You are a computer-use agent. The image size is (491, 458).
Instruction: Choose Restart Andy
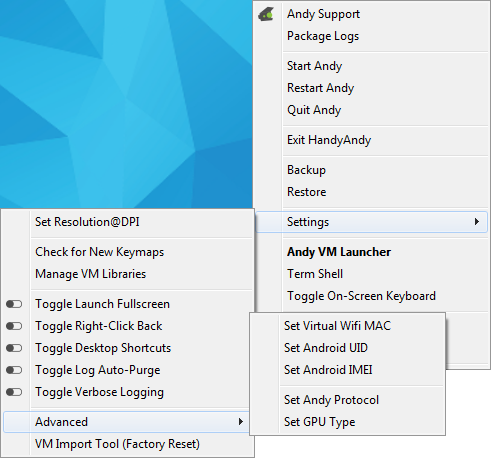[x=320, y=88]
